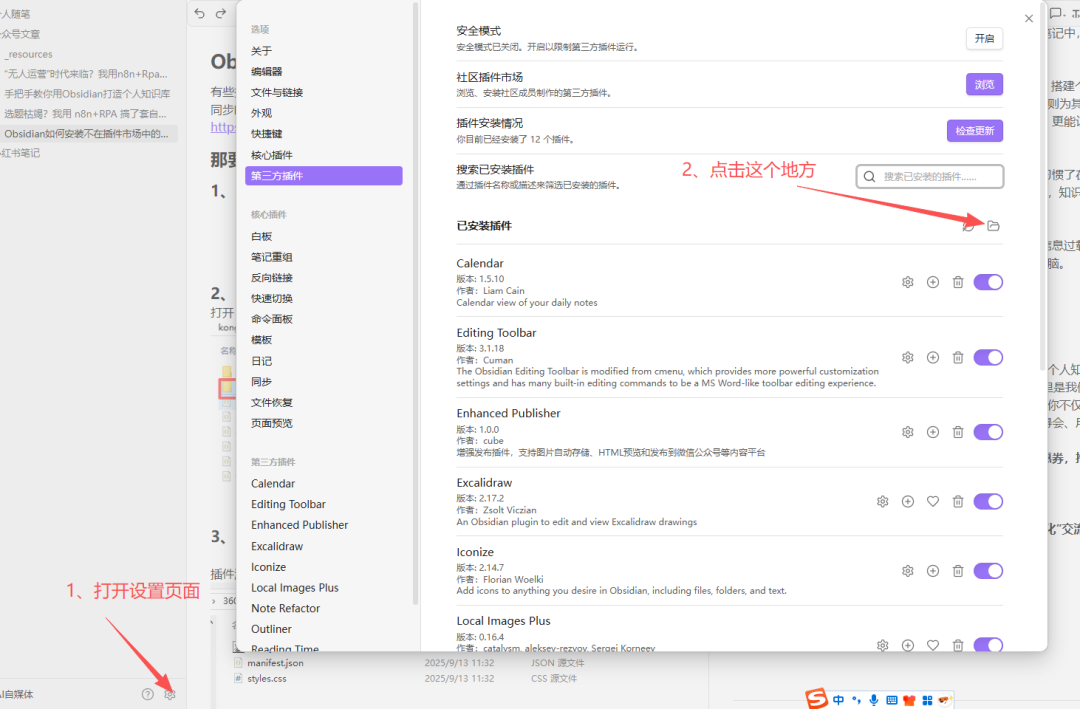This screenshot has width=1080, height=709.
Task: Uninstall Enhanced Publisher trash icon
Action: (957, 432)
